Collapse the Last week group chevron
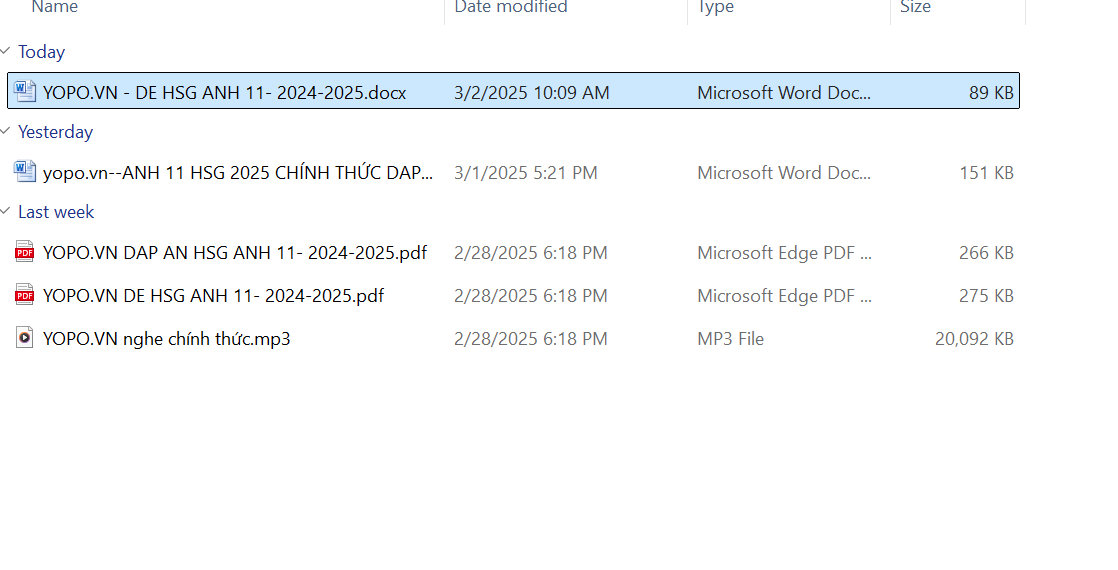The height and width of the screenshot is (570, 1118). tap(7, 212)
